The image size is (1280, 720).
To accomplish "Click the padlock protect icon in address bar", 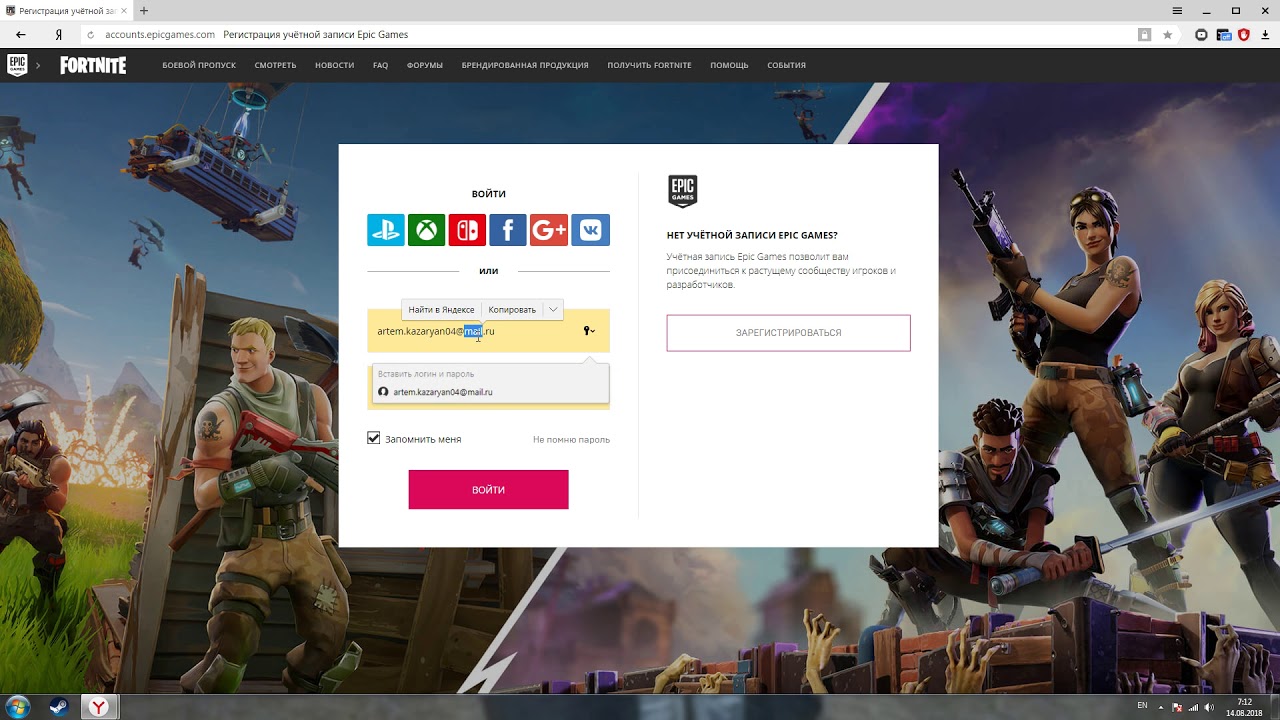I will point(1144,34).
